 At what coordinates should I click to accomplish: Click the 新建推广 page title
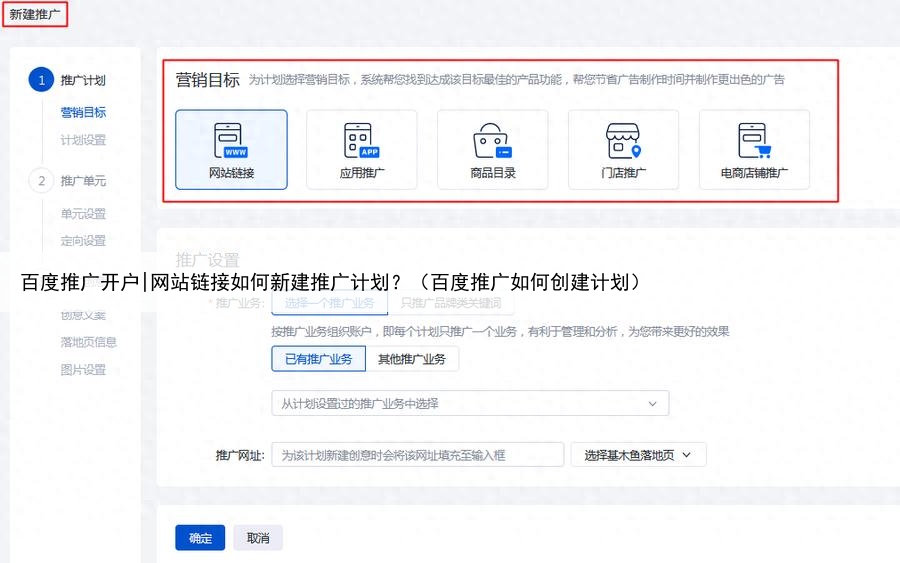tap(35, 14)
